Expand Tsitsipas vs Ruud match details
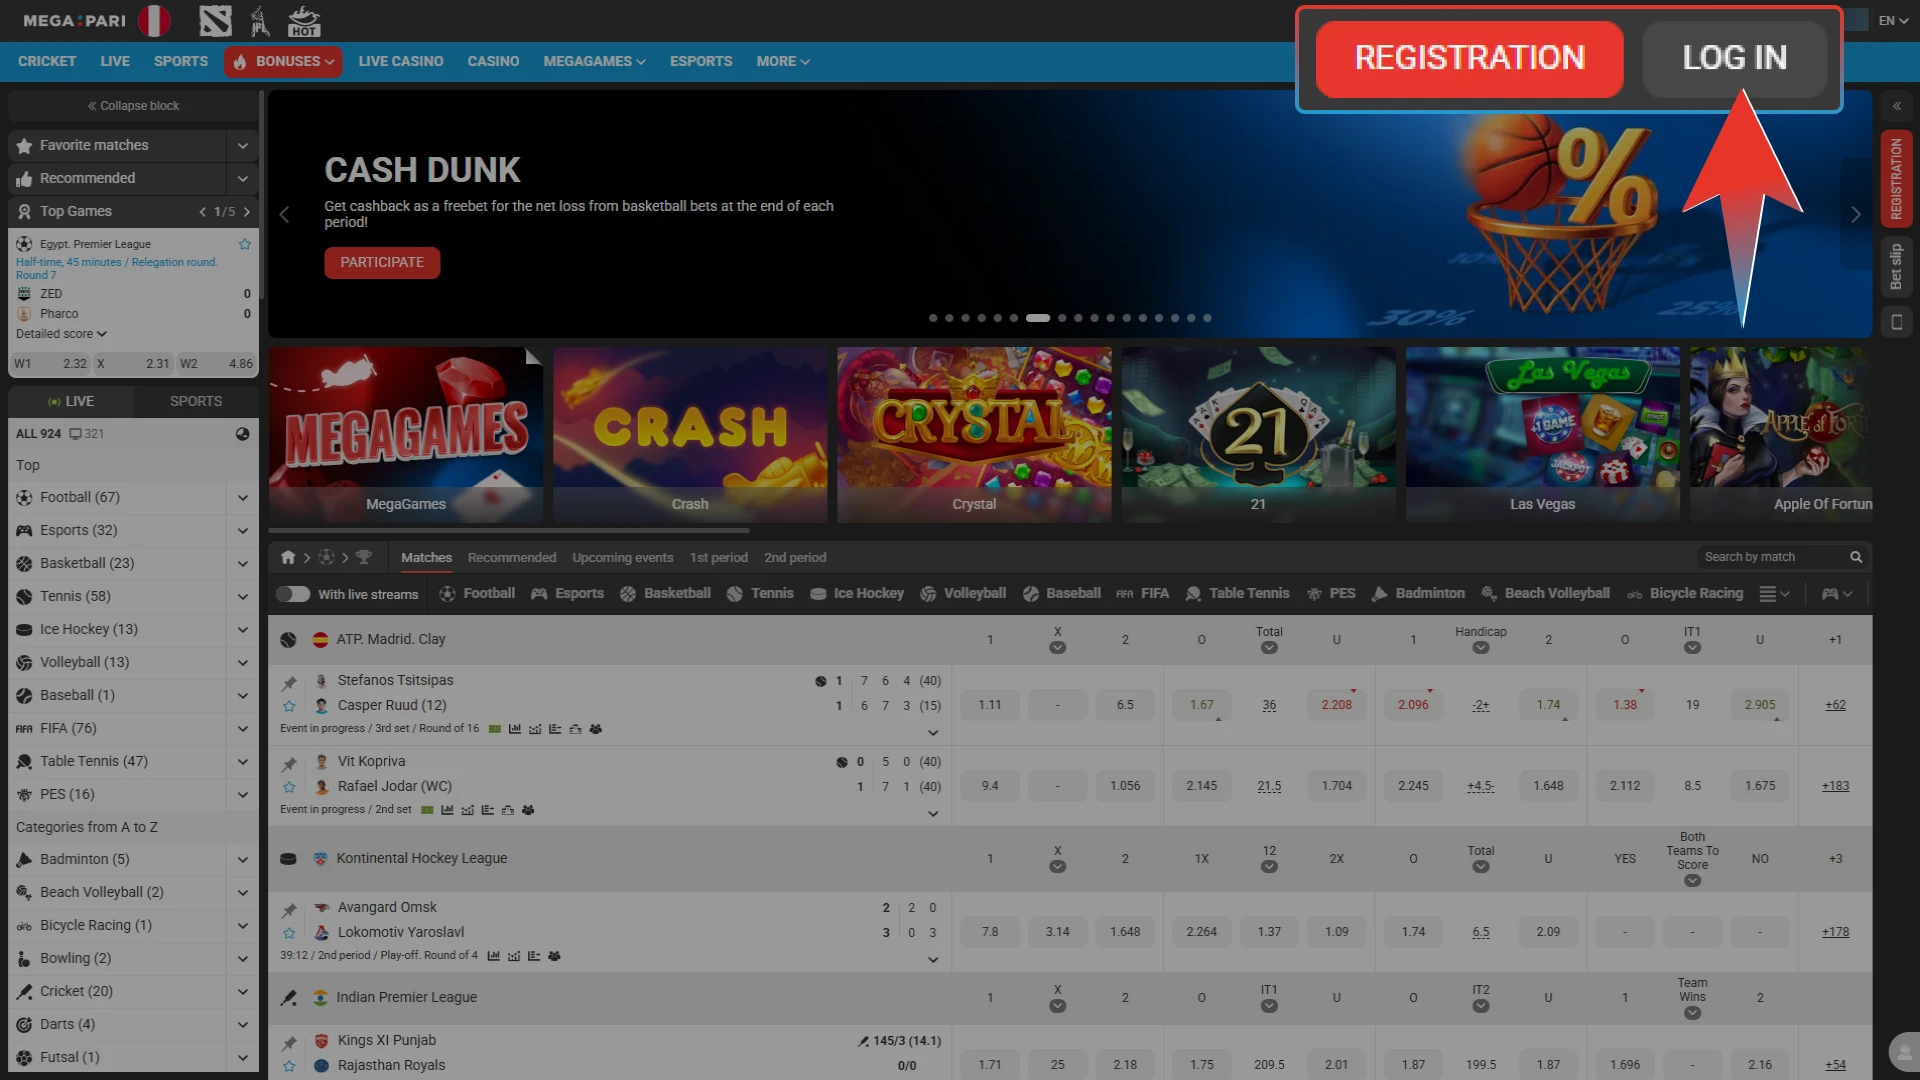Viewport: 1920px width, 1080px height. (x=933, y=733)
